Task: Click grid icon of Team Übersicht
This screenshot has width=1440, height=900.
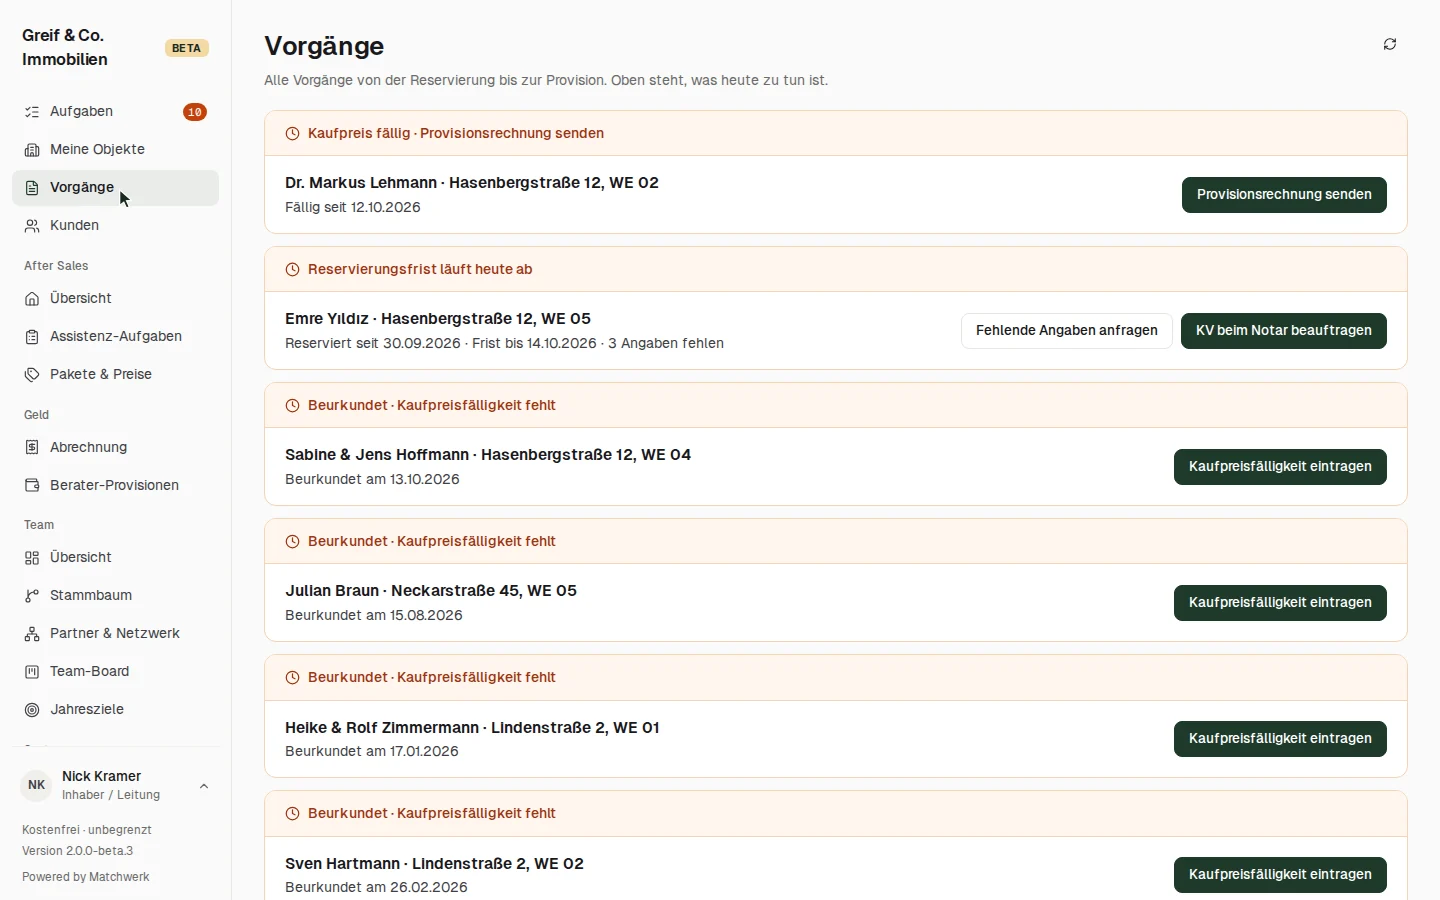Action: 32,558
